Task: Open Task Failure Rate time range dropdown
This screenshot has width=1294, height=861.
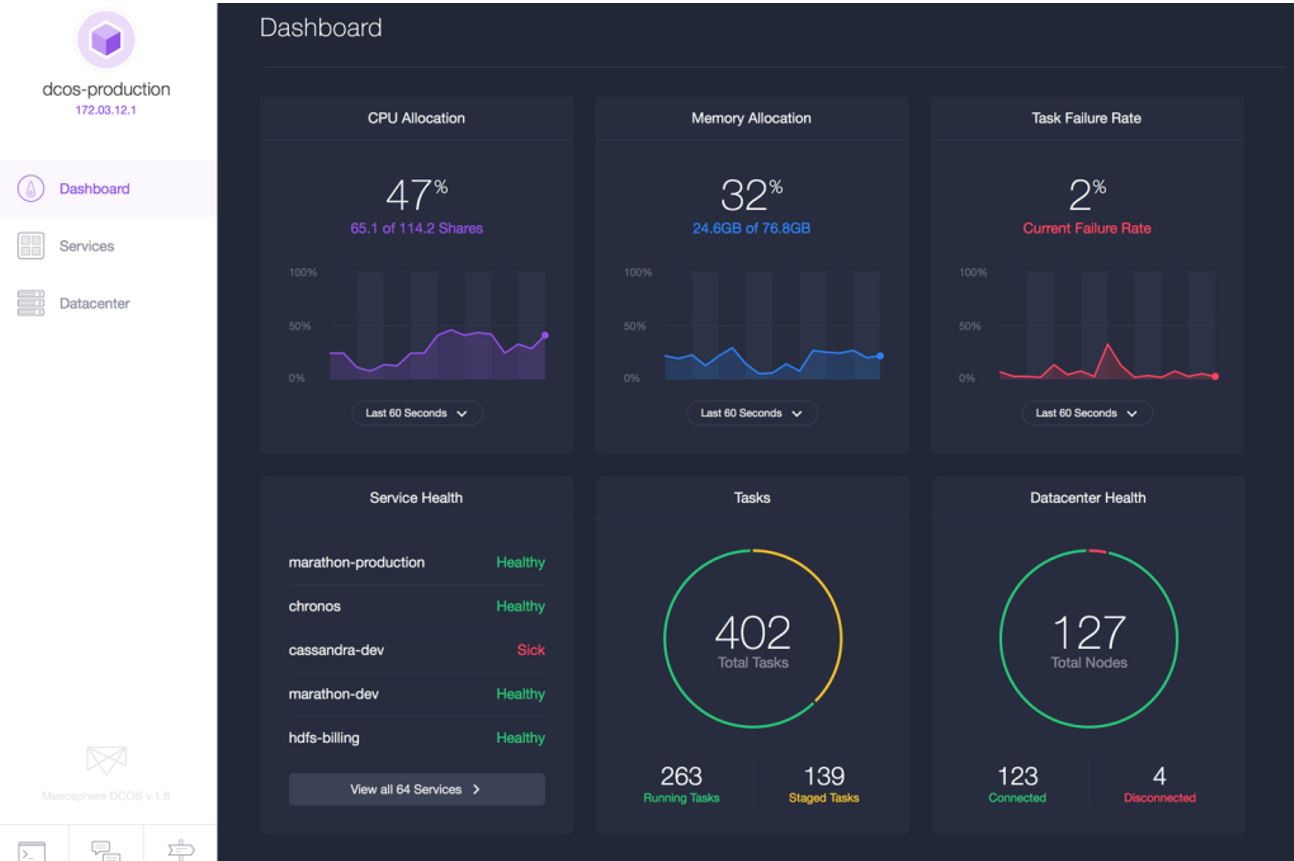Action: click(1086, 413)
